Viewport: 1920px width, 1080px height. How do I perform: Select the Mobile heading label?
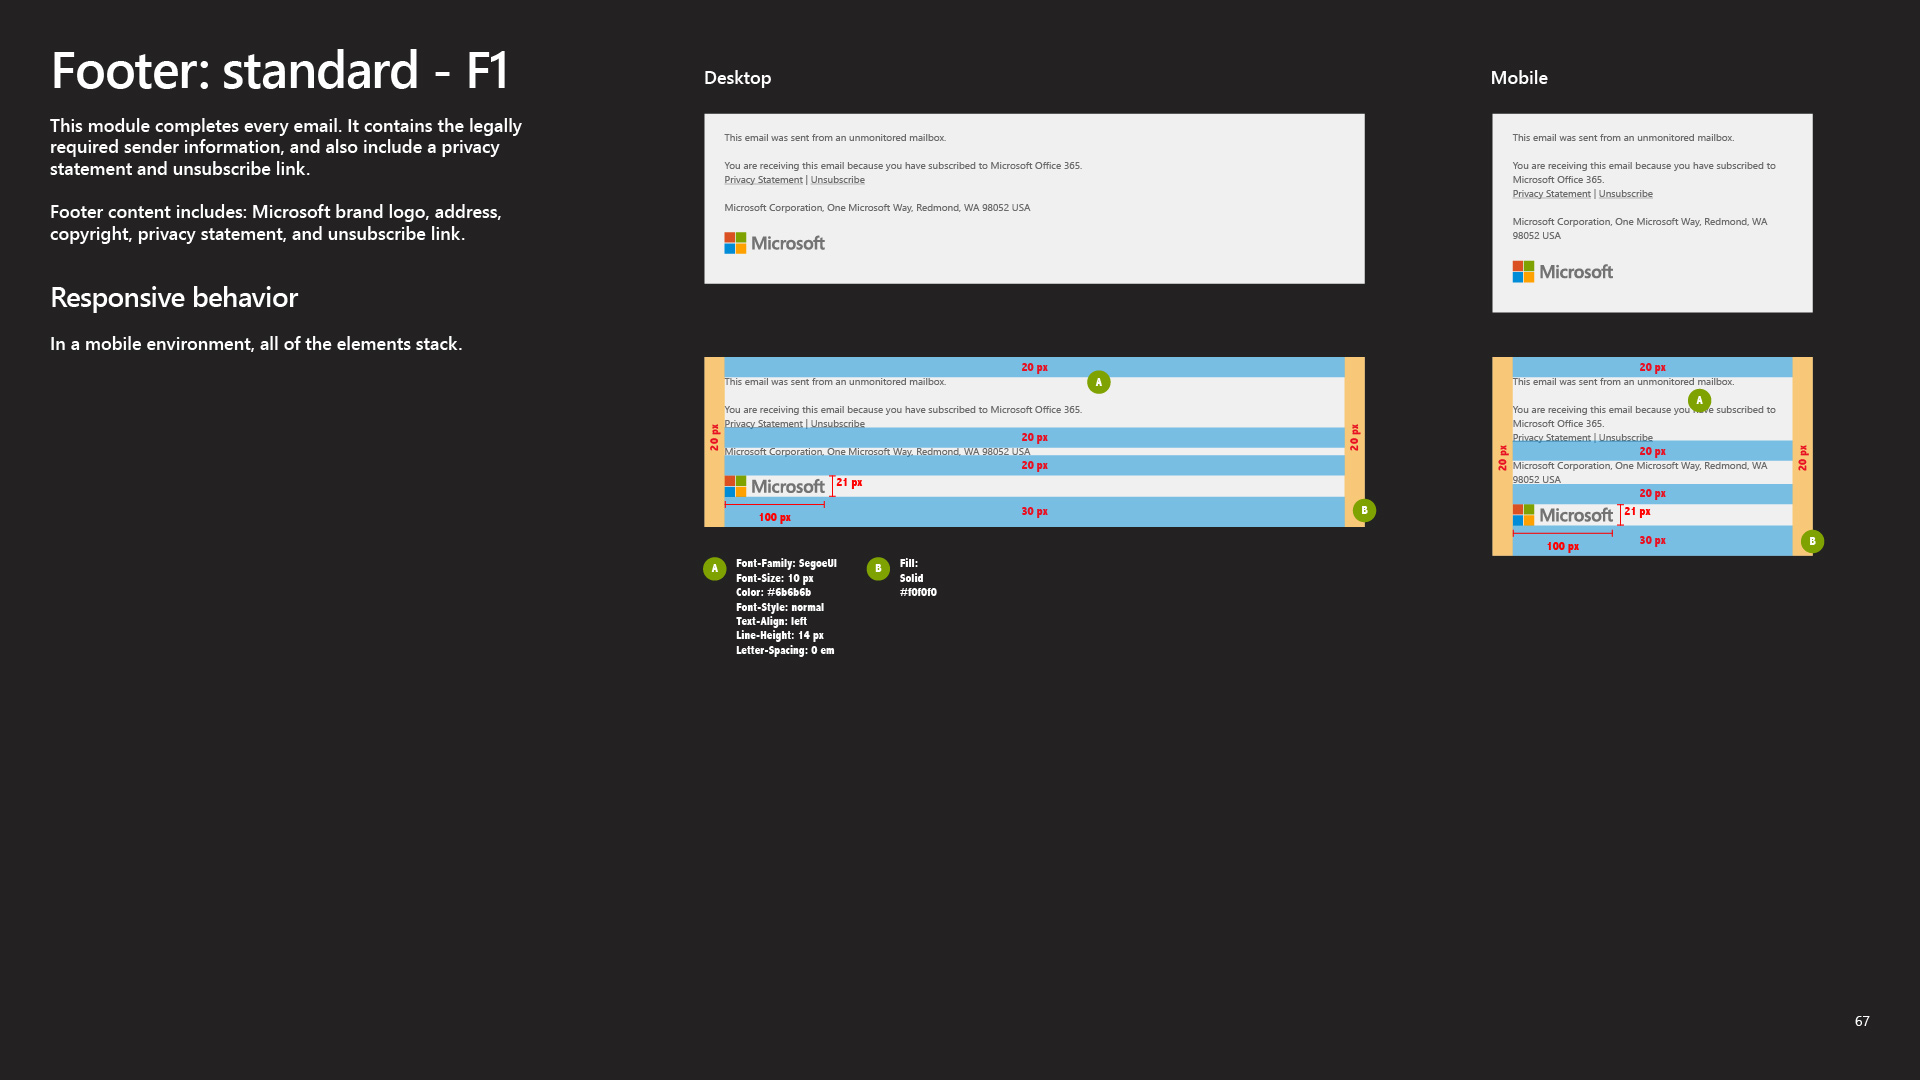click(x=1518, y=78)
